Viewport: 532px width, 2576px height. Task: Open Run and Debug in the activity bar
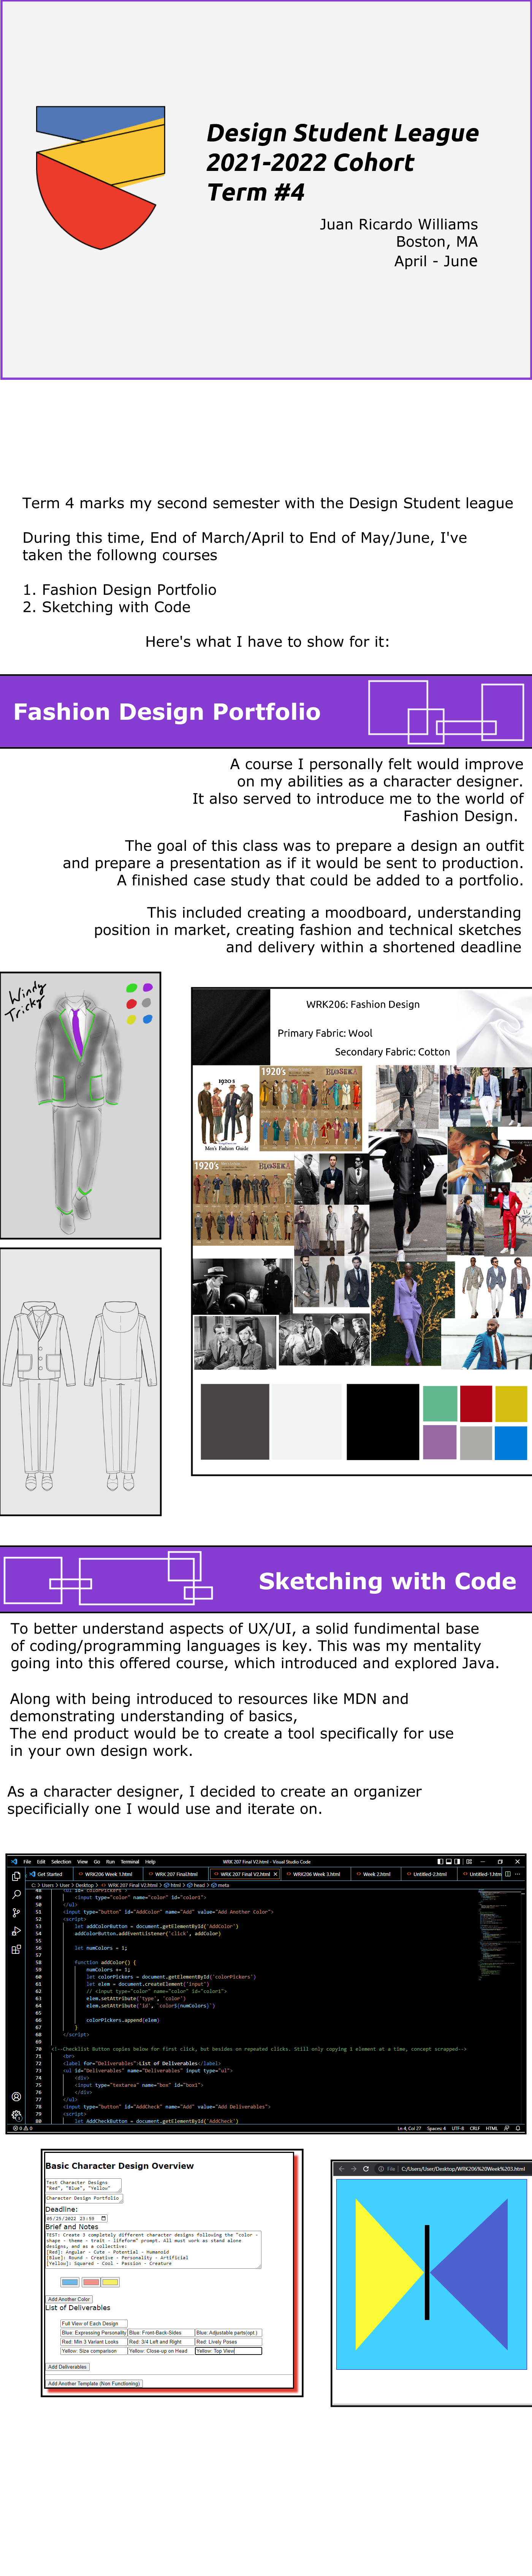pos(16,1931)
